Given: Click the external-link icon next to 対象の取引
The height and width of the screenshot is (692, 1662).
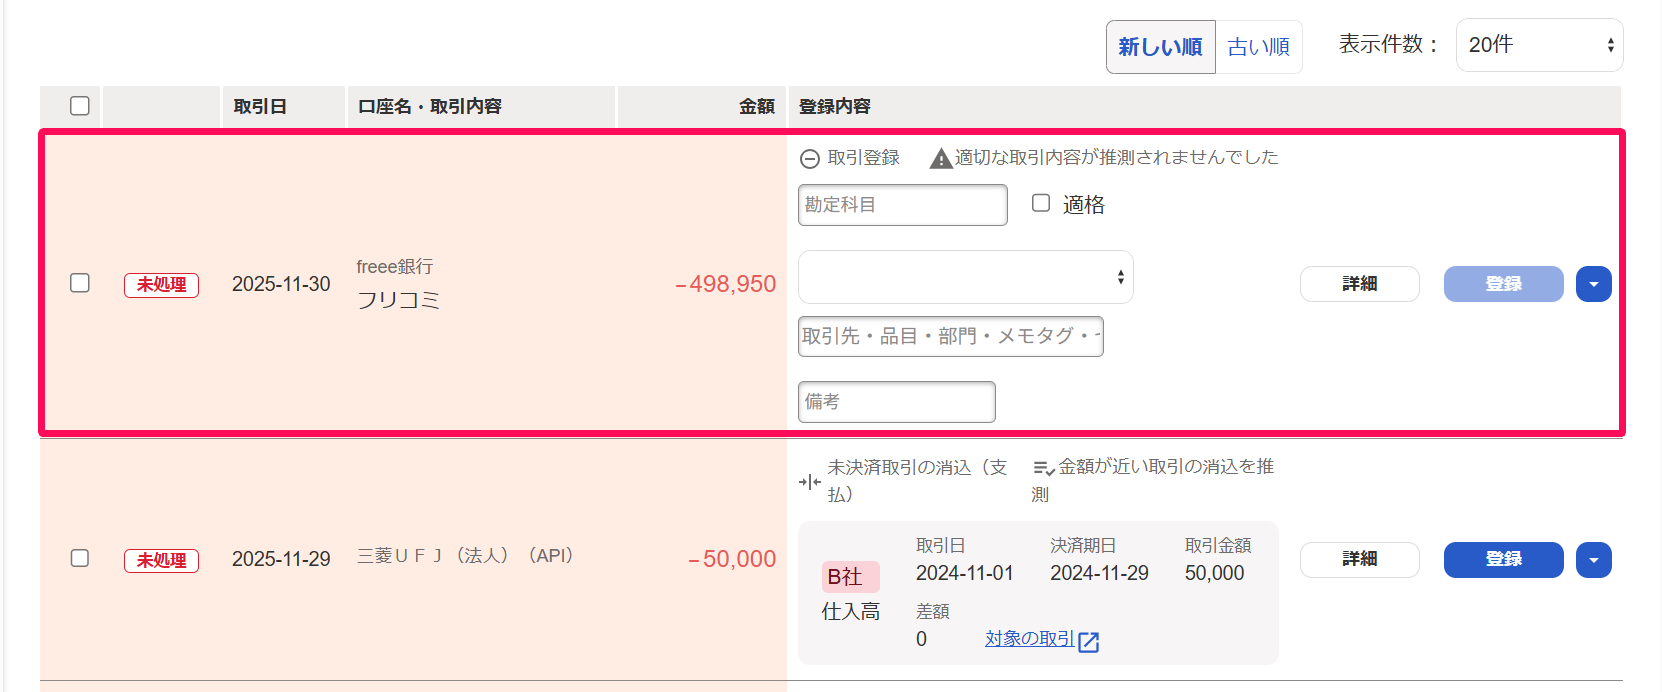Looking at the screenshot, I should coord(1089,642).
